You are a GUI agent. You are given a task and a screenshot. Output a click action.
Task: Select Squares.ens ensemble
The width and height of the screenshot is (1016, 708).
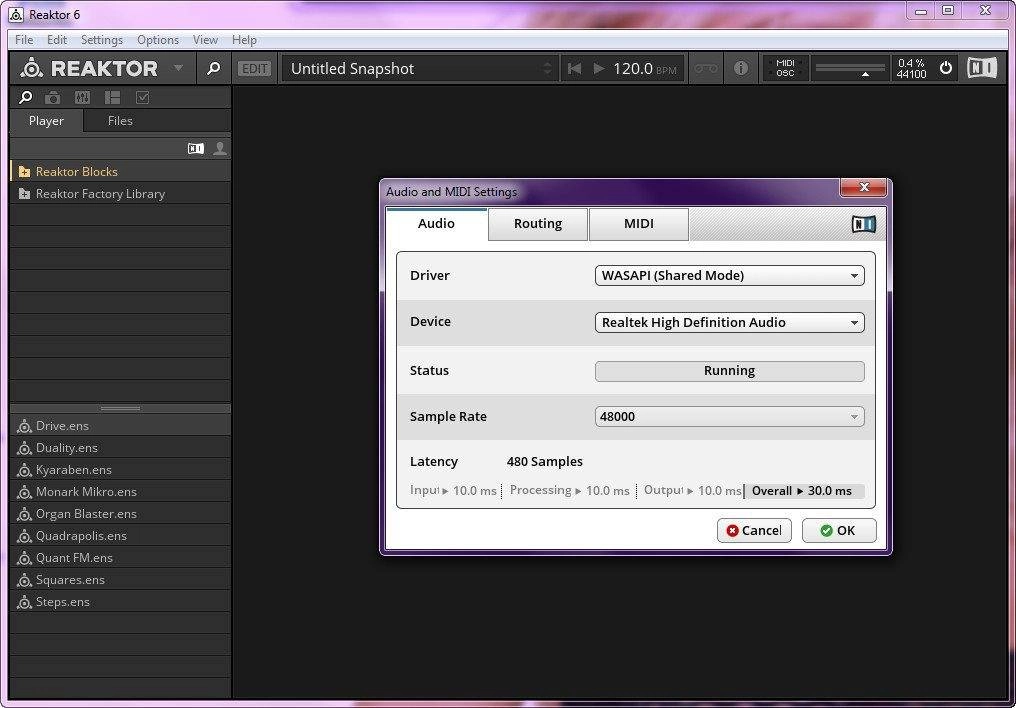point(121,580)
